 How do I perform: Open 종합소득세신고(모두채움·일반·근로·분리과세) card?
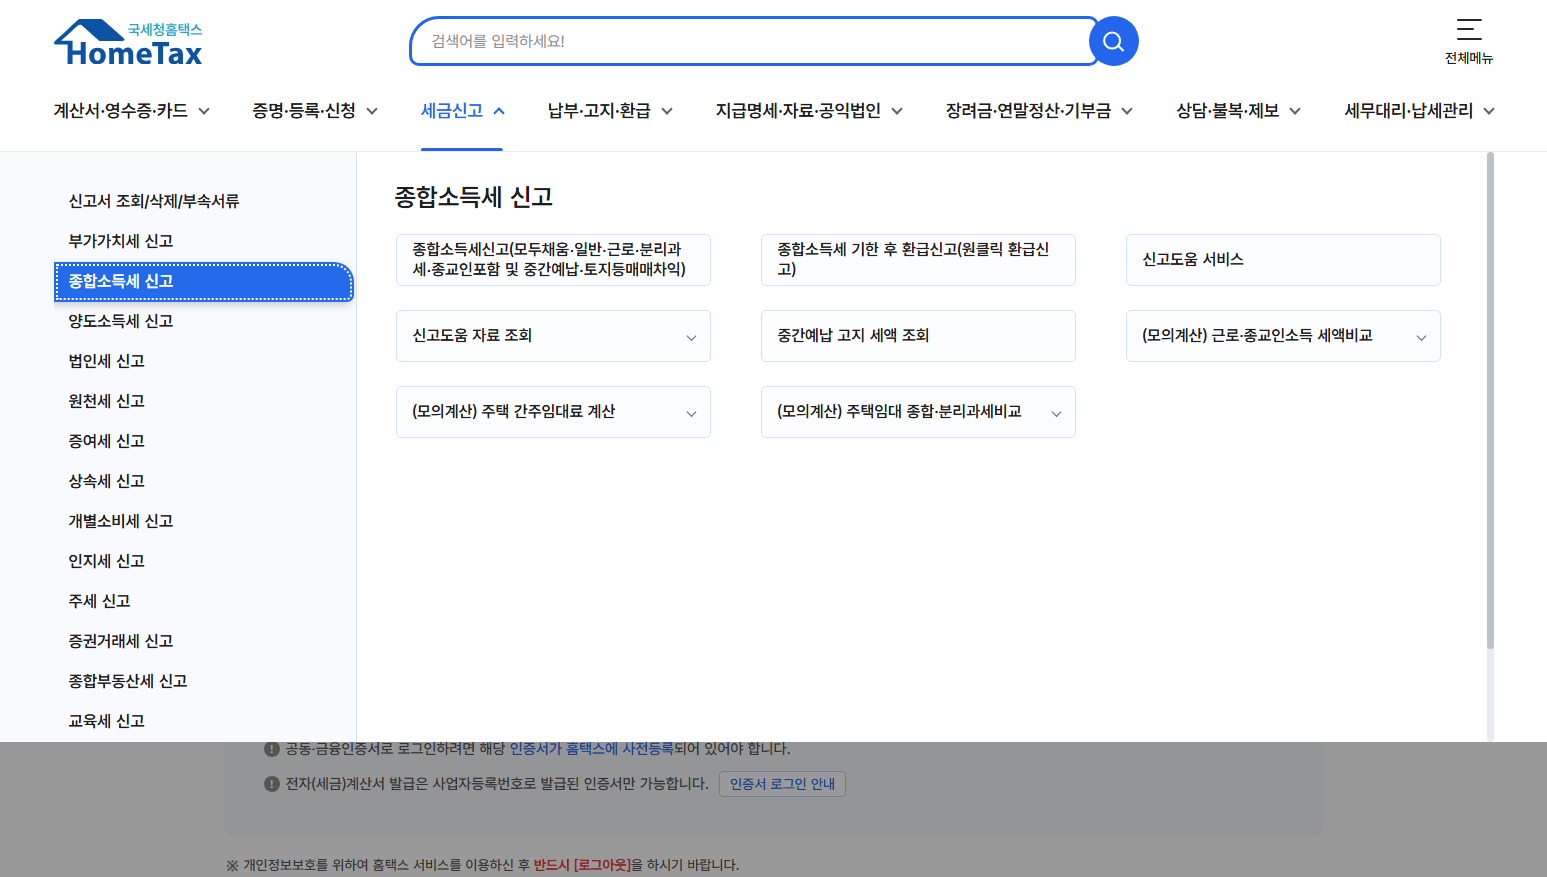(x=553, y=260)
